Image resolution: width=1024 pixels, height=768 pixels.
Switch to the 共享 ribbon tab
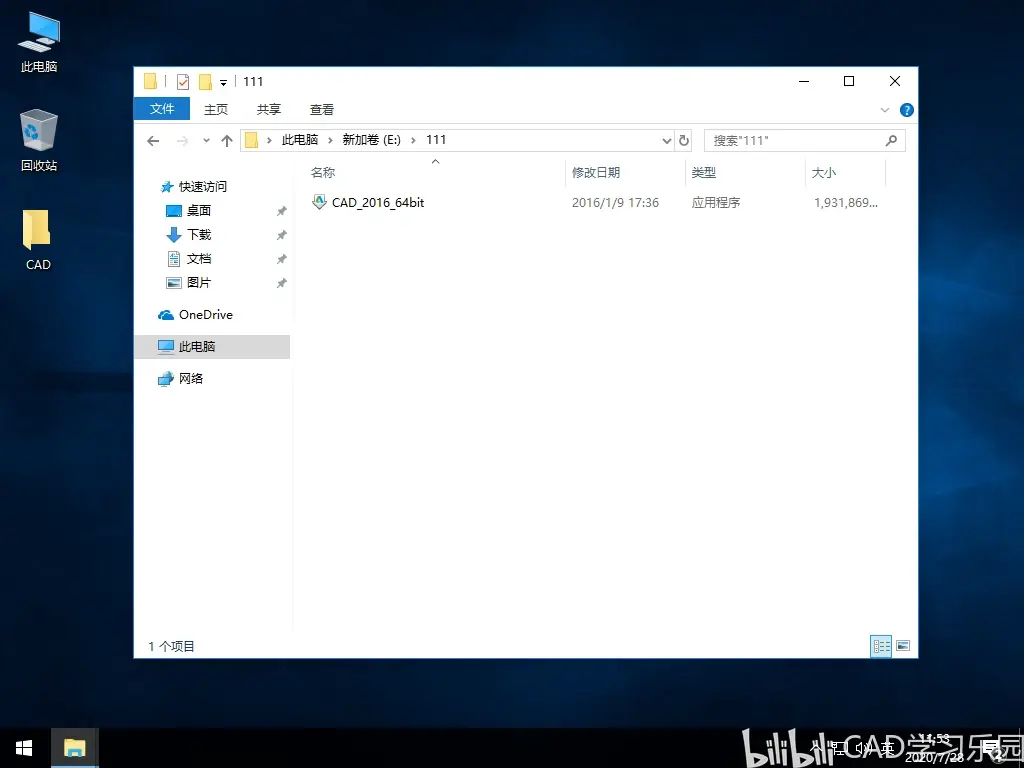(268, 109)
